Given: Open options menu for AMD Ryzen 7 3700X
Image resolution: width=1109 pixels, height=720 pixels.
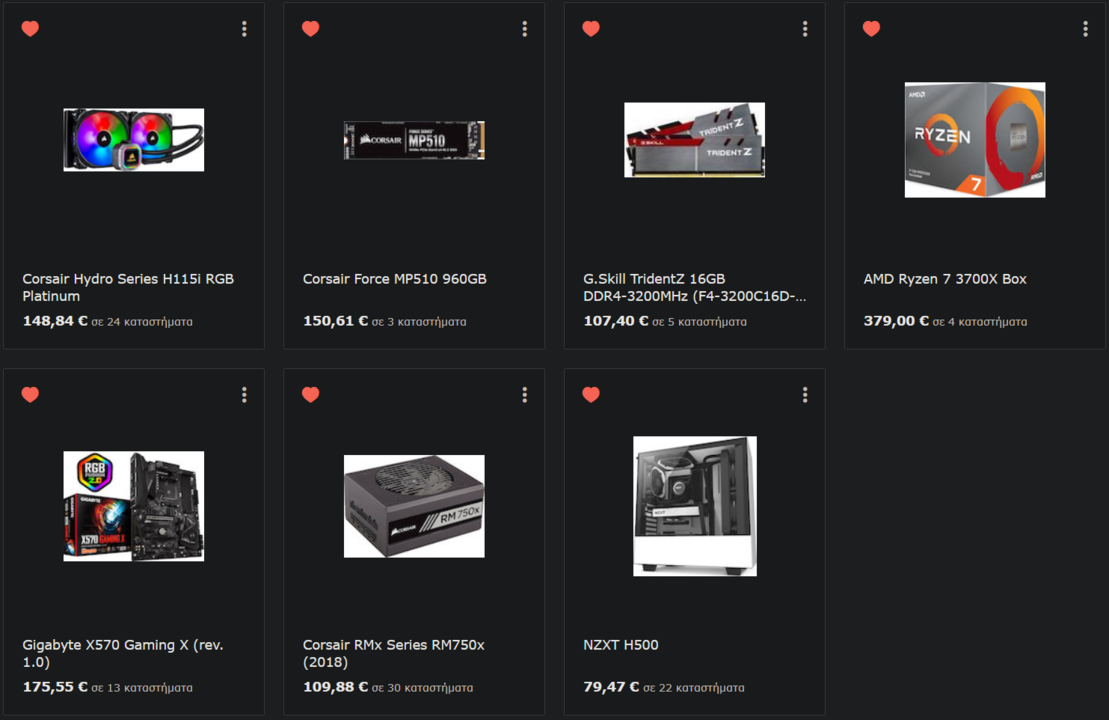Looking at the screenshot, I should tap(1086, 28).
